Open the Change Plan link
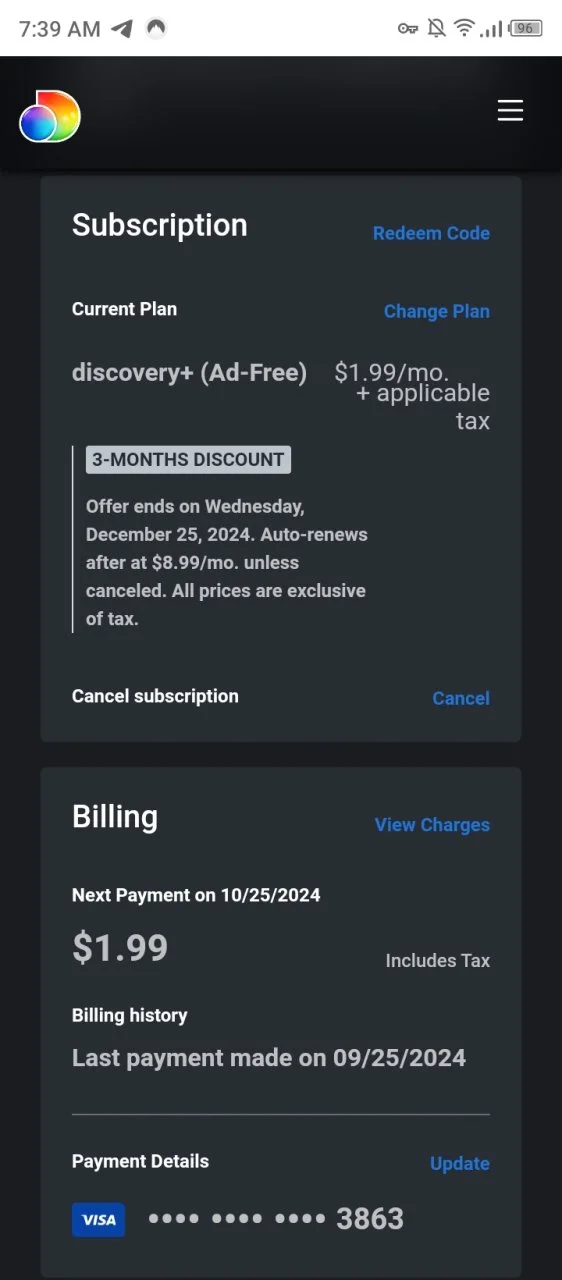562x1280 pixels. click(x=437, y=311)
